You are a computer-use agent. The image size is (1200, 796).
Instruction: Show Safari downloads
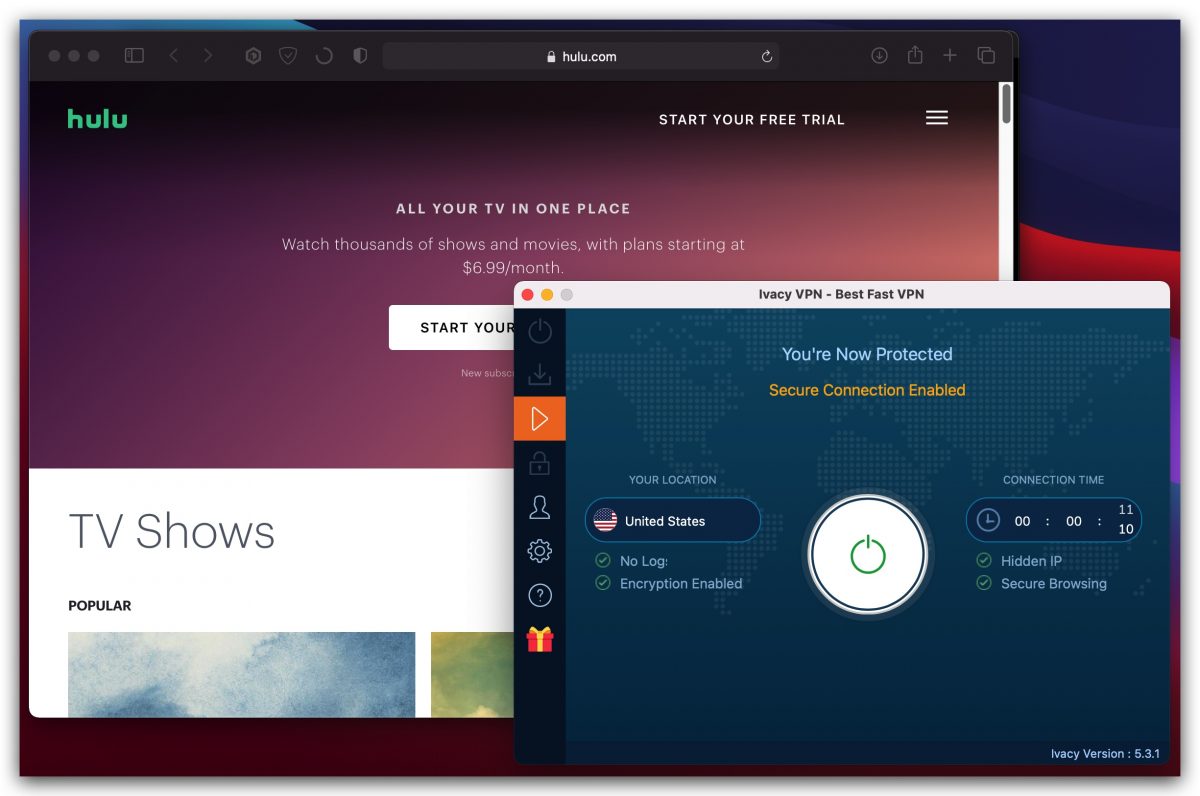pos(879,56)
